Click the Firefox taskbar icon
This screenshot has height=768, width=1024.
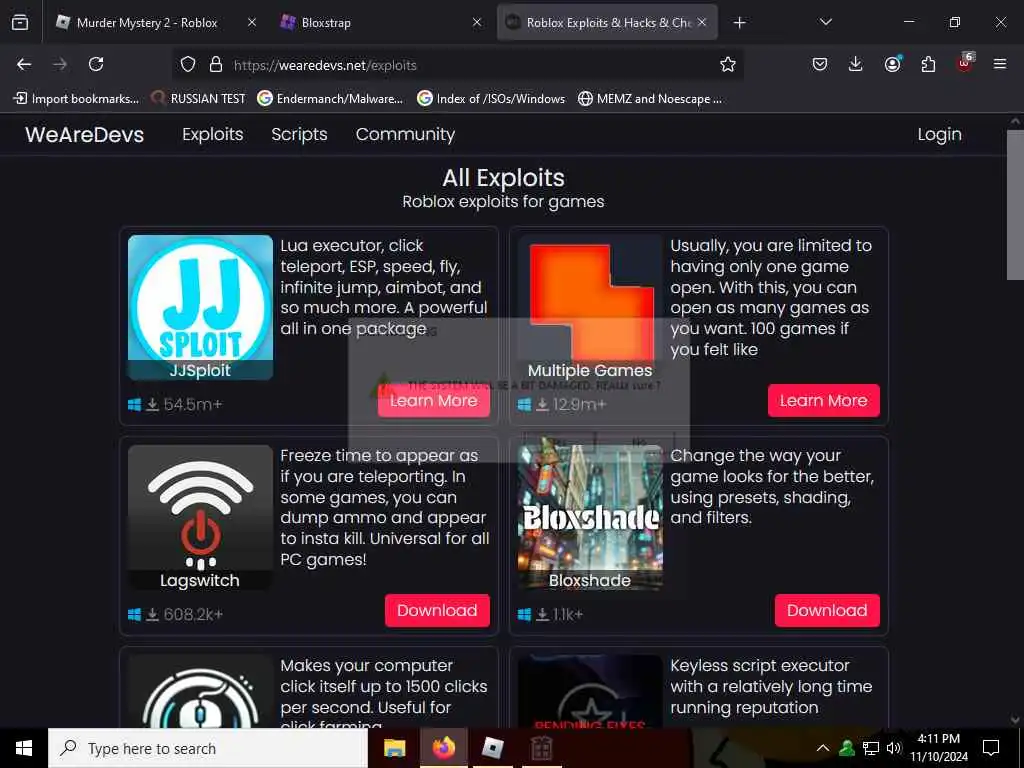coord(443,748)
